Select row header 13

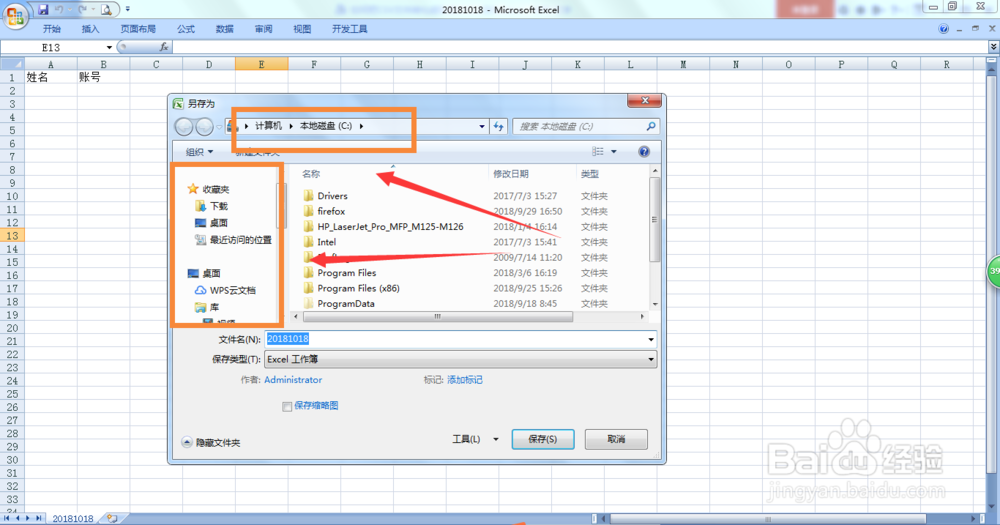coord(12,235)
